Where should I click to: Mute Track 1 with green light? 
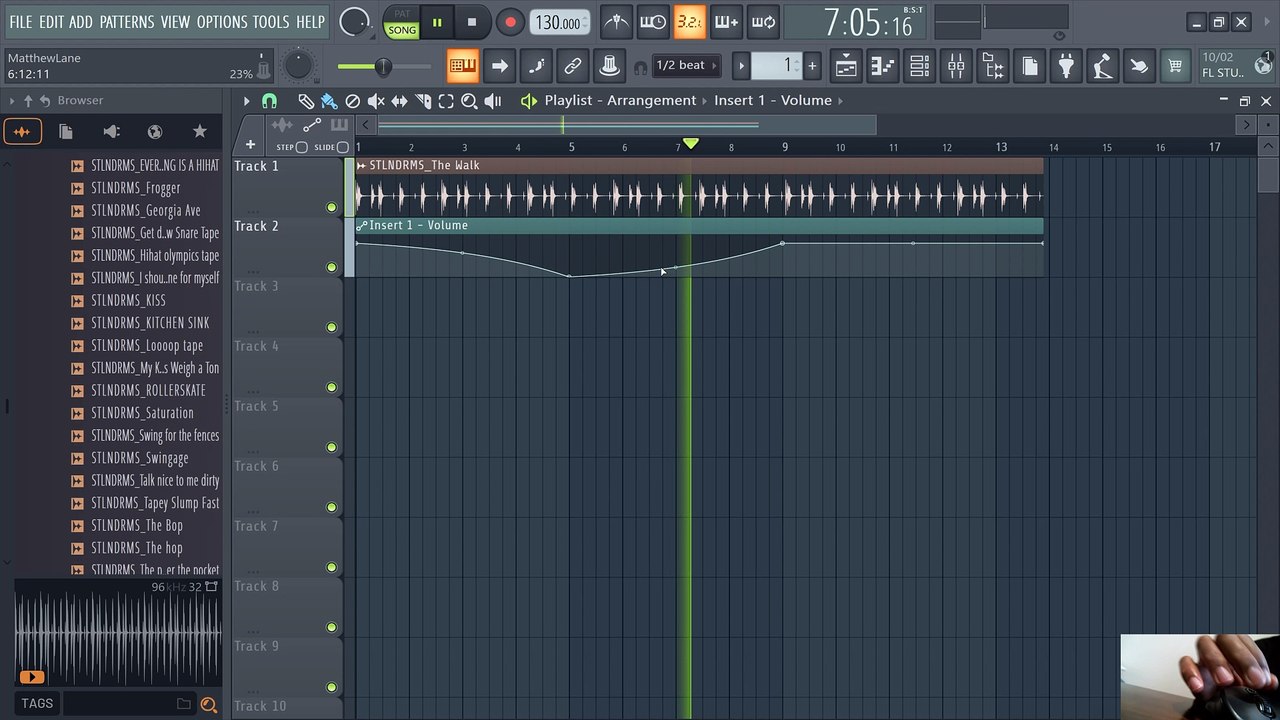331,207
